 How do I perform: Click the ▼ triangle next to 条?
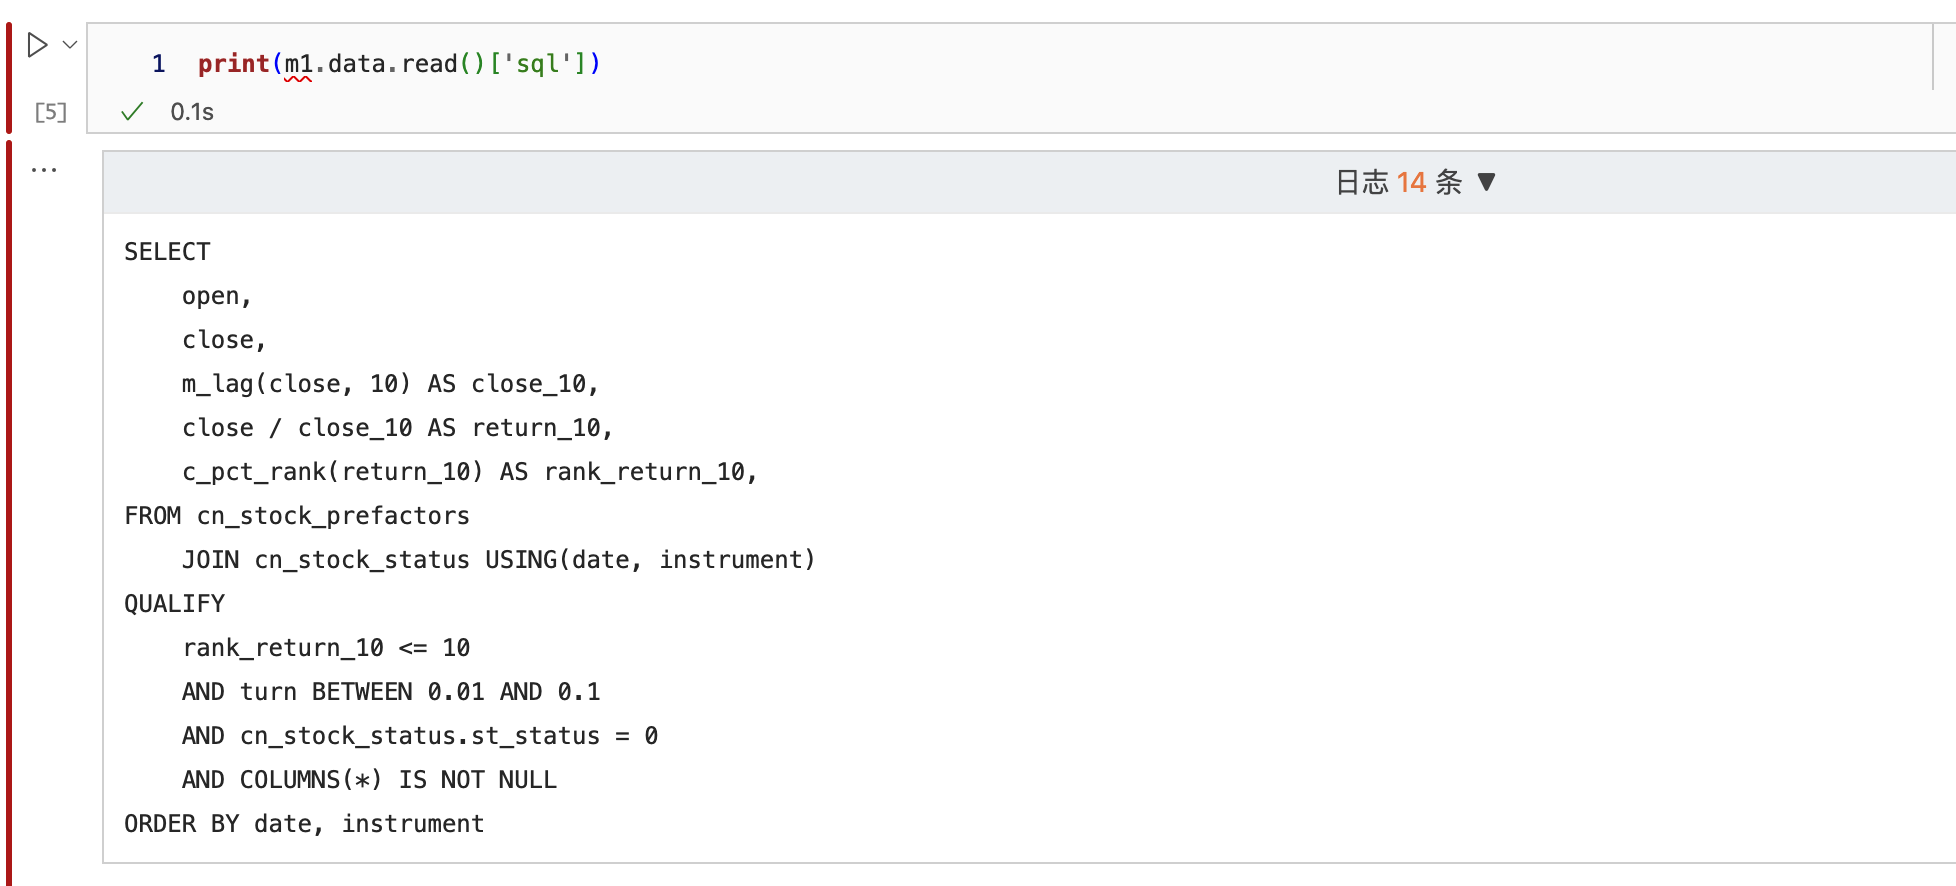(x=1486, y=182)
